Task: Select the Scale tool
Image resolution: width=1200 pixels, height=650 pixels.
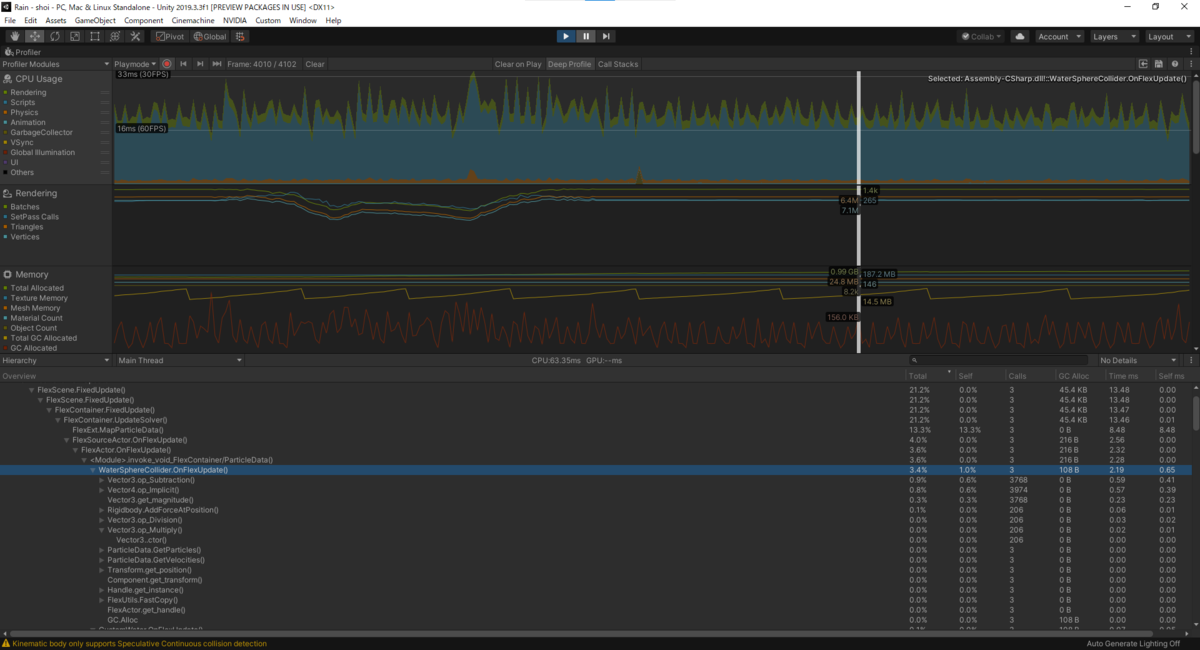Action: coord(75,36)
